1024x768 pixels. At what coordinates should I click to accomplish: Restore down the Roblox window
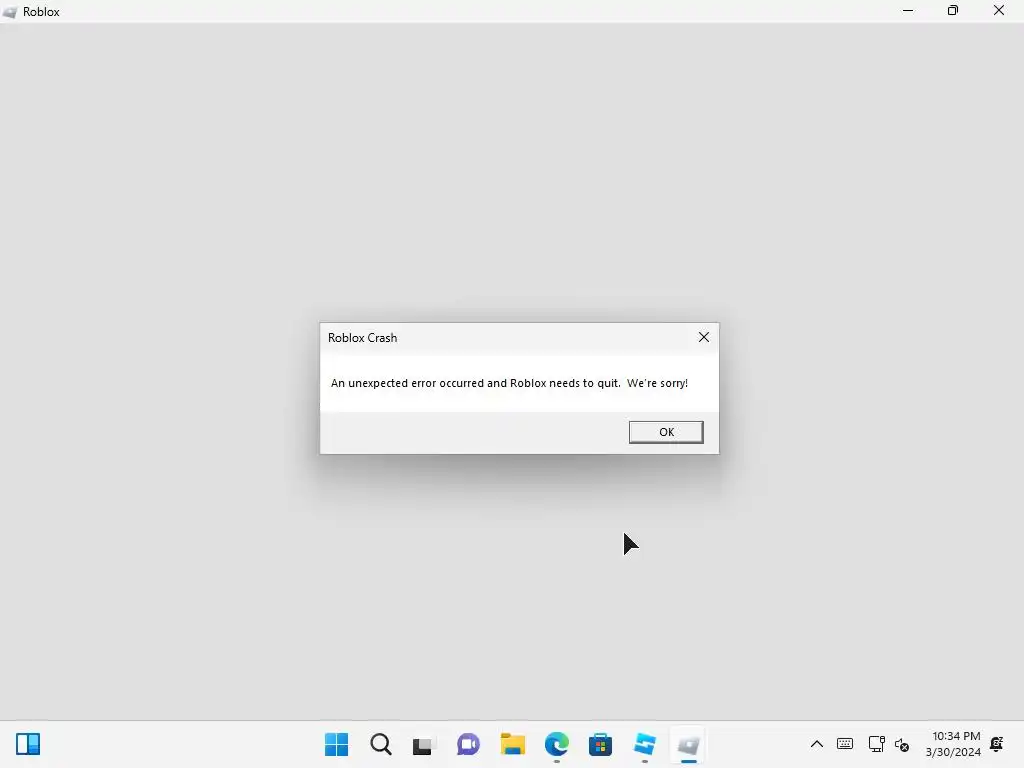pyautogui.click(x=953, y=10)
